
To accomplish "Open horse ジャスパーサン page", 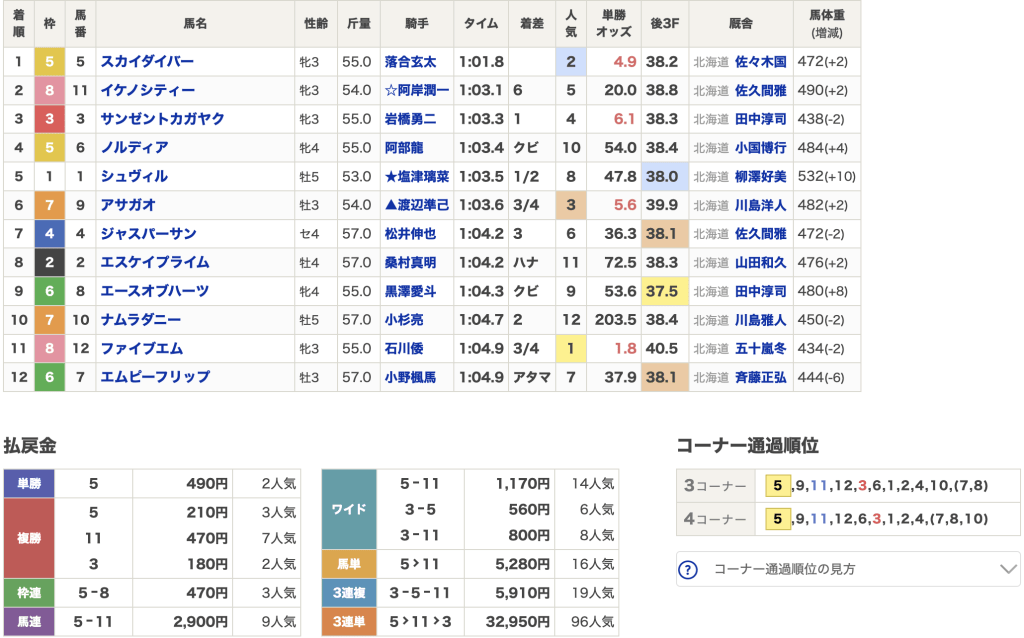I will (148, 234).
